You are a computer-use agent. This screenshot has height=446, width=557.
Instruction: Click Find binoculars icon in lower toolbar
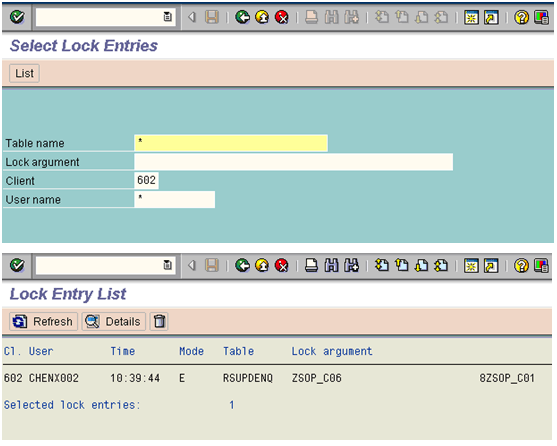coord(331,265)
